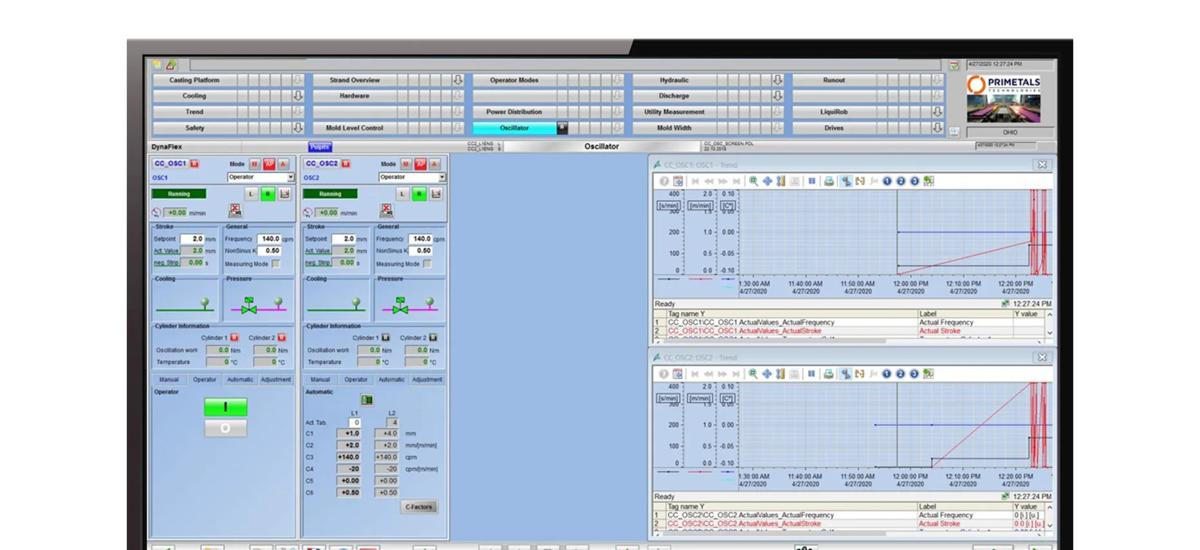Select the OSC2 Operator tab

(x=356, y=379)
